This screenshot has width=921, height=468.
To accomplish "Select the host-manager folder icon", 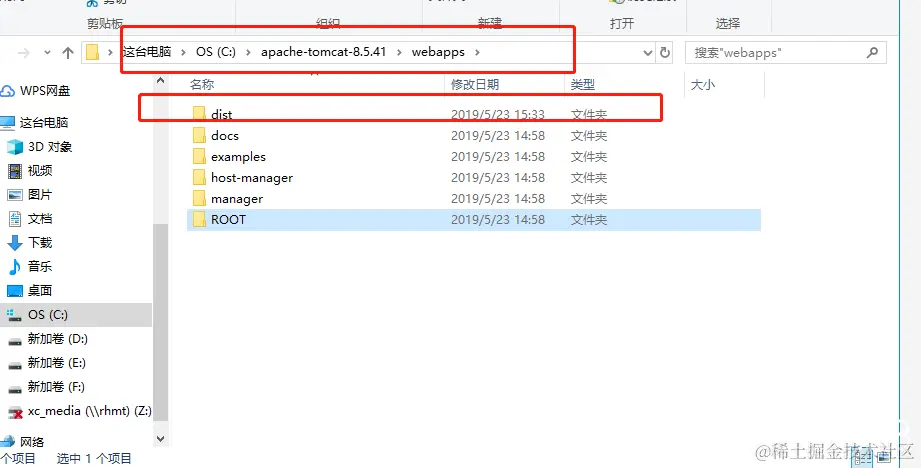I will pos(199,178).
